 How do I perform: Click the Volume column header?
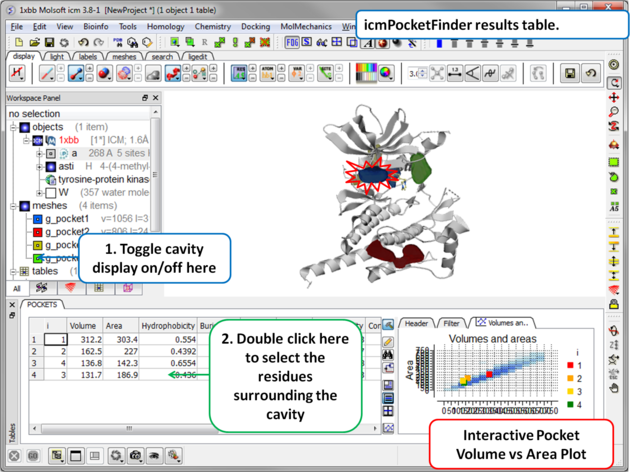coord(84,325)
